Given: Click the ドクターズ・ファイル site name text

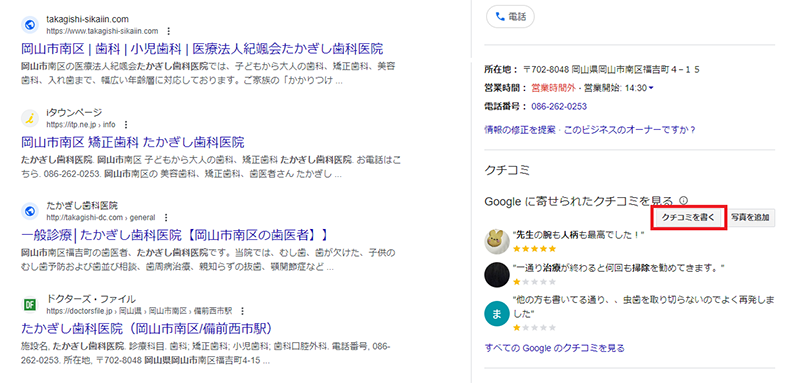Looking at the screenshot, I should pyautogui.click(x=91, y=299).
